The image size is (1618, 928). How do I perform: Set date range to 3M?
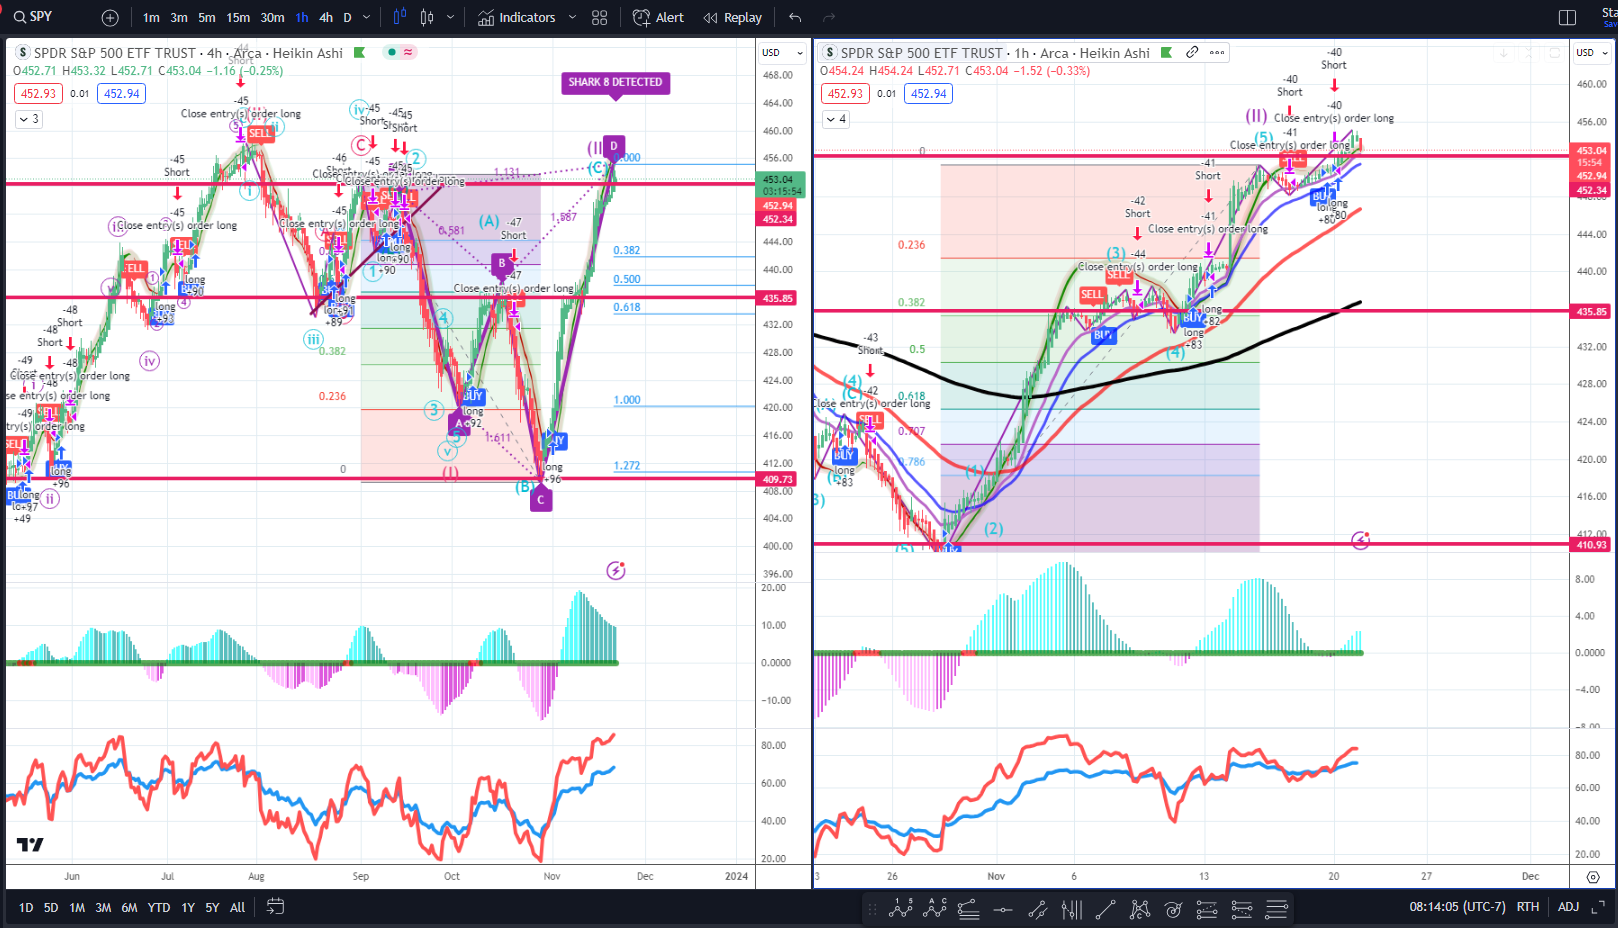[103, 908]
